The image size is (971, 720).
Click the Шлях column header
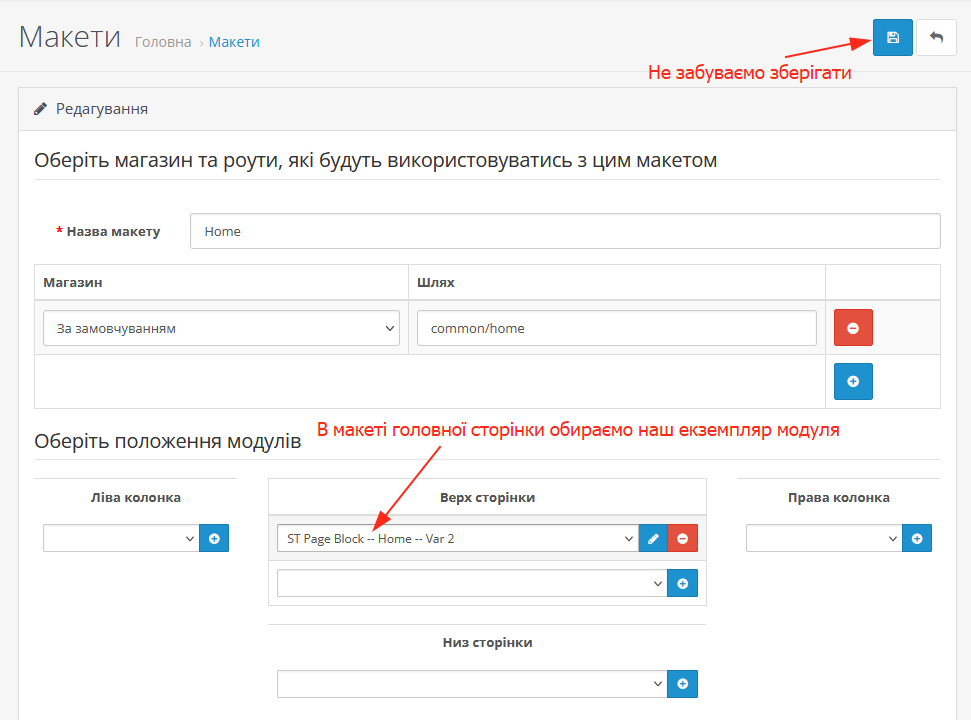point(435,282)
